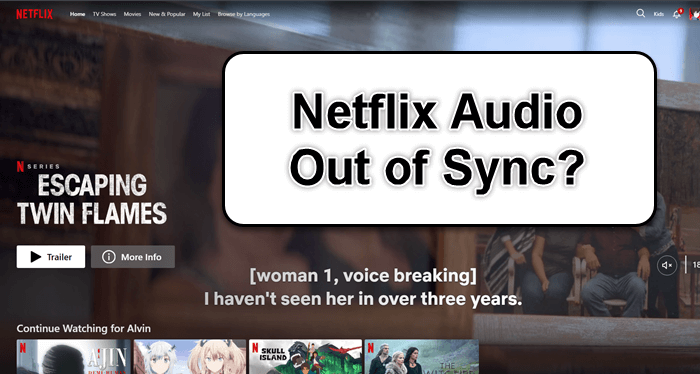
Task: Open the anime girls thumbnail
Action: [190, 357]
